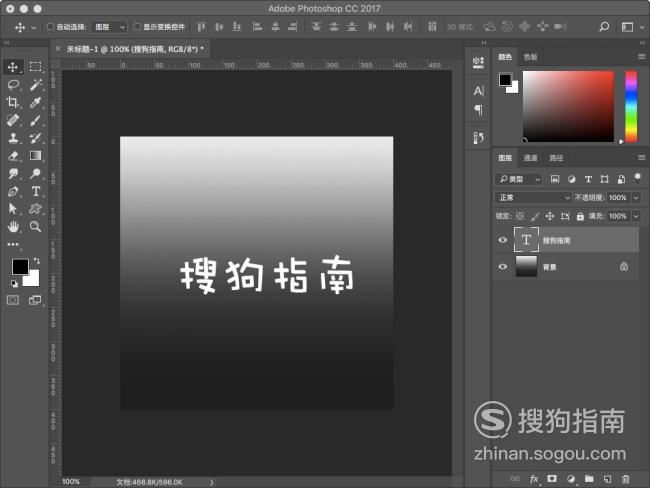Switch to the 路径 Paths tab
The width and height of the screenshot is (650, 488).
click(x=556, y=158)
